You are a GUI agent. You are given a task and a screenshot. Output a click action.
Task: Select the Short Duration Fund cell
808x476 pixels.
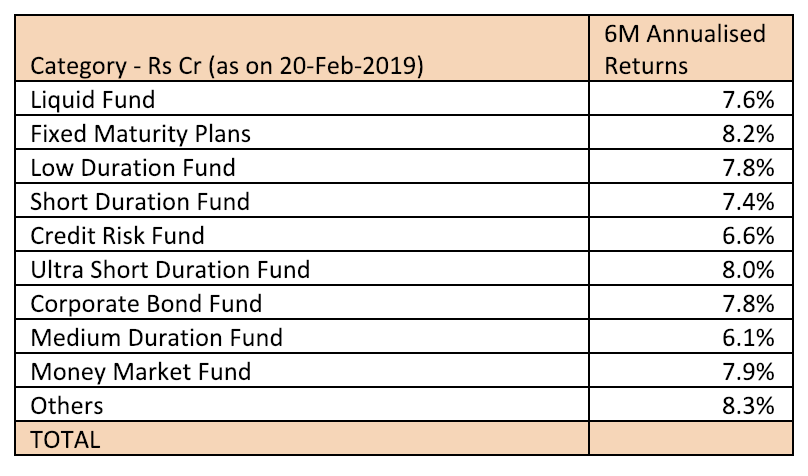click(140, 201)
